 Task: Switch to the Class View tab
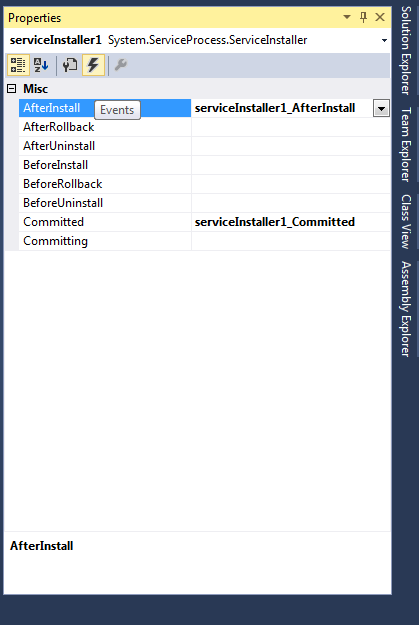click(405, 222)
